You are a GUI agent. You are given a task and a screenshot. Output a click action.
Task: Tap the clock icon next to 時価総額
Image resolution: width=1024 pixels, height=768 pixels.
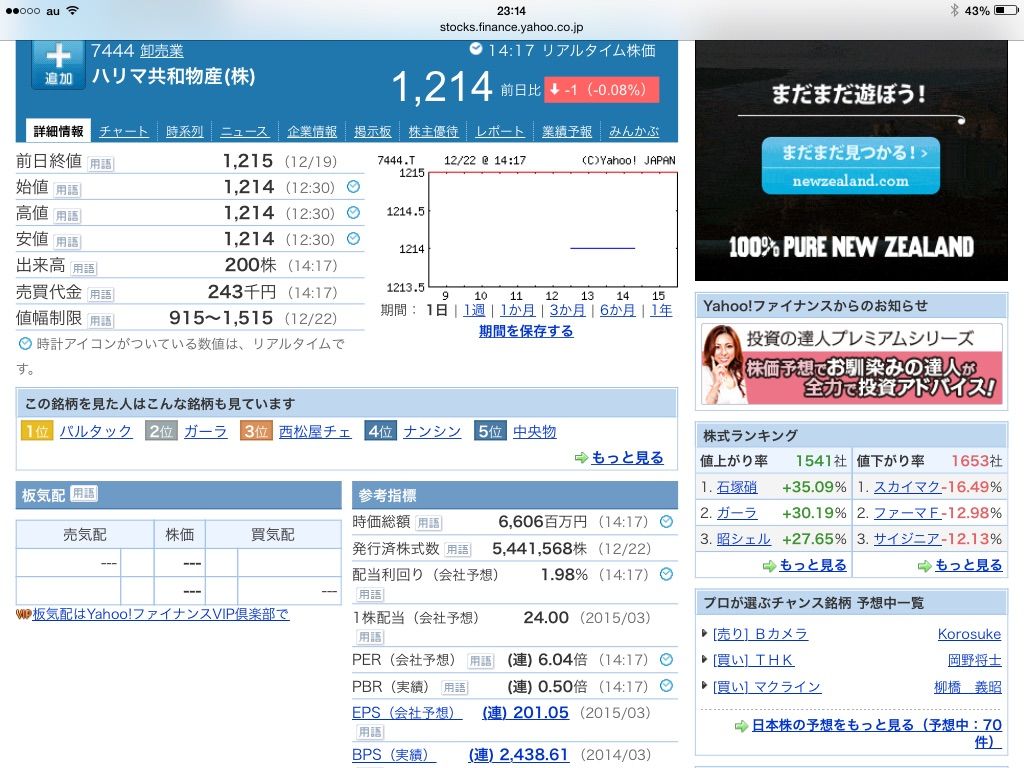pyautogui.click(x=666, y=521)
